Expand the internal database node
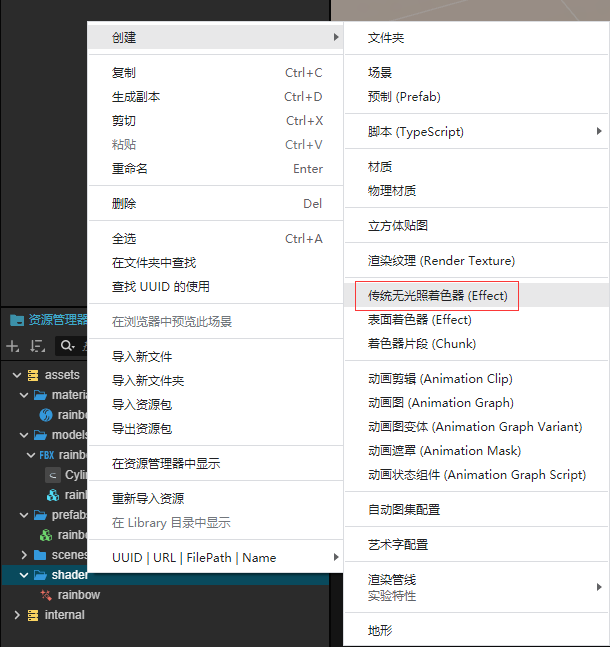This screenshot has width=610, height=647. (x=17, y=615)
